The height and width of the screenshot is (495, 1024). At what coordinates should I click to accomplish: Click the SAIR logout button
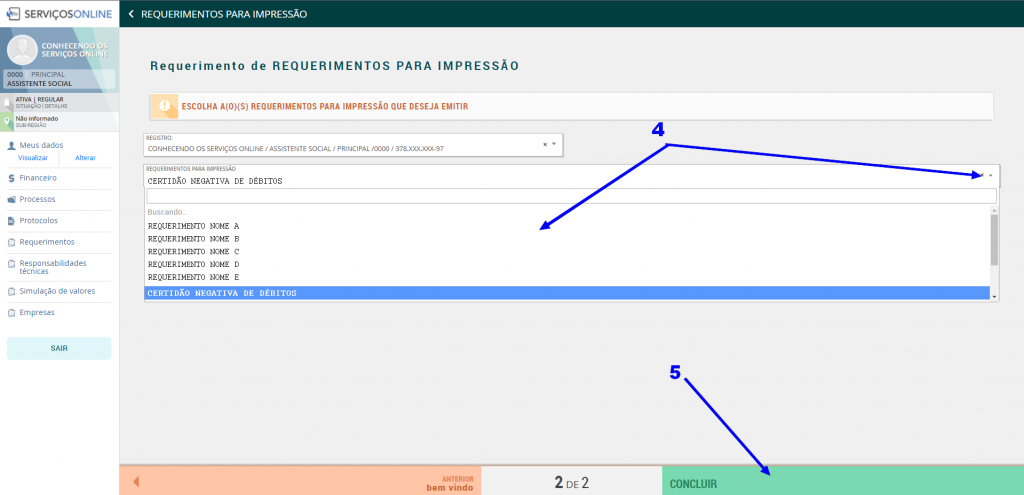tap(59, 348)
